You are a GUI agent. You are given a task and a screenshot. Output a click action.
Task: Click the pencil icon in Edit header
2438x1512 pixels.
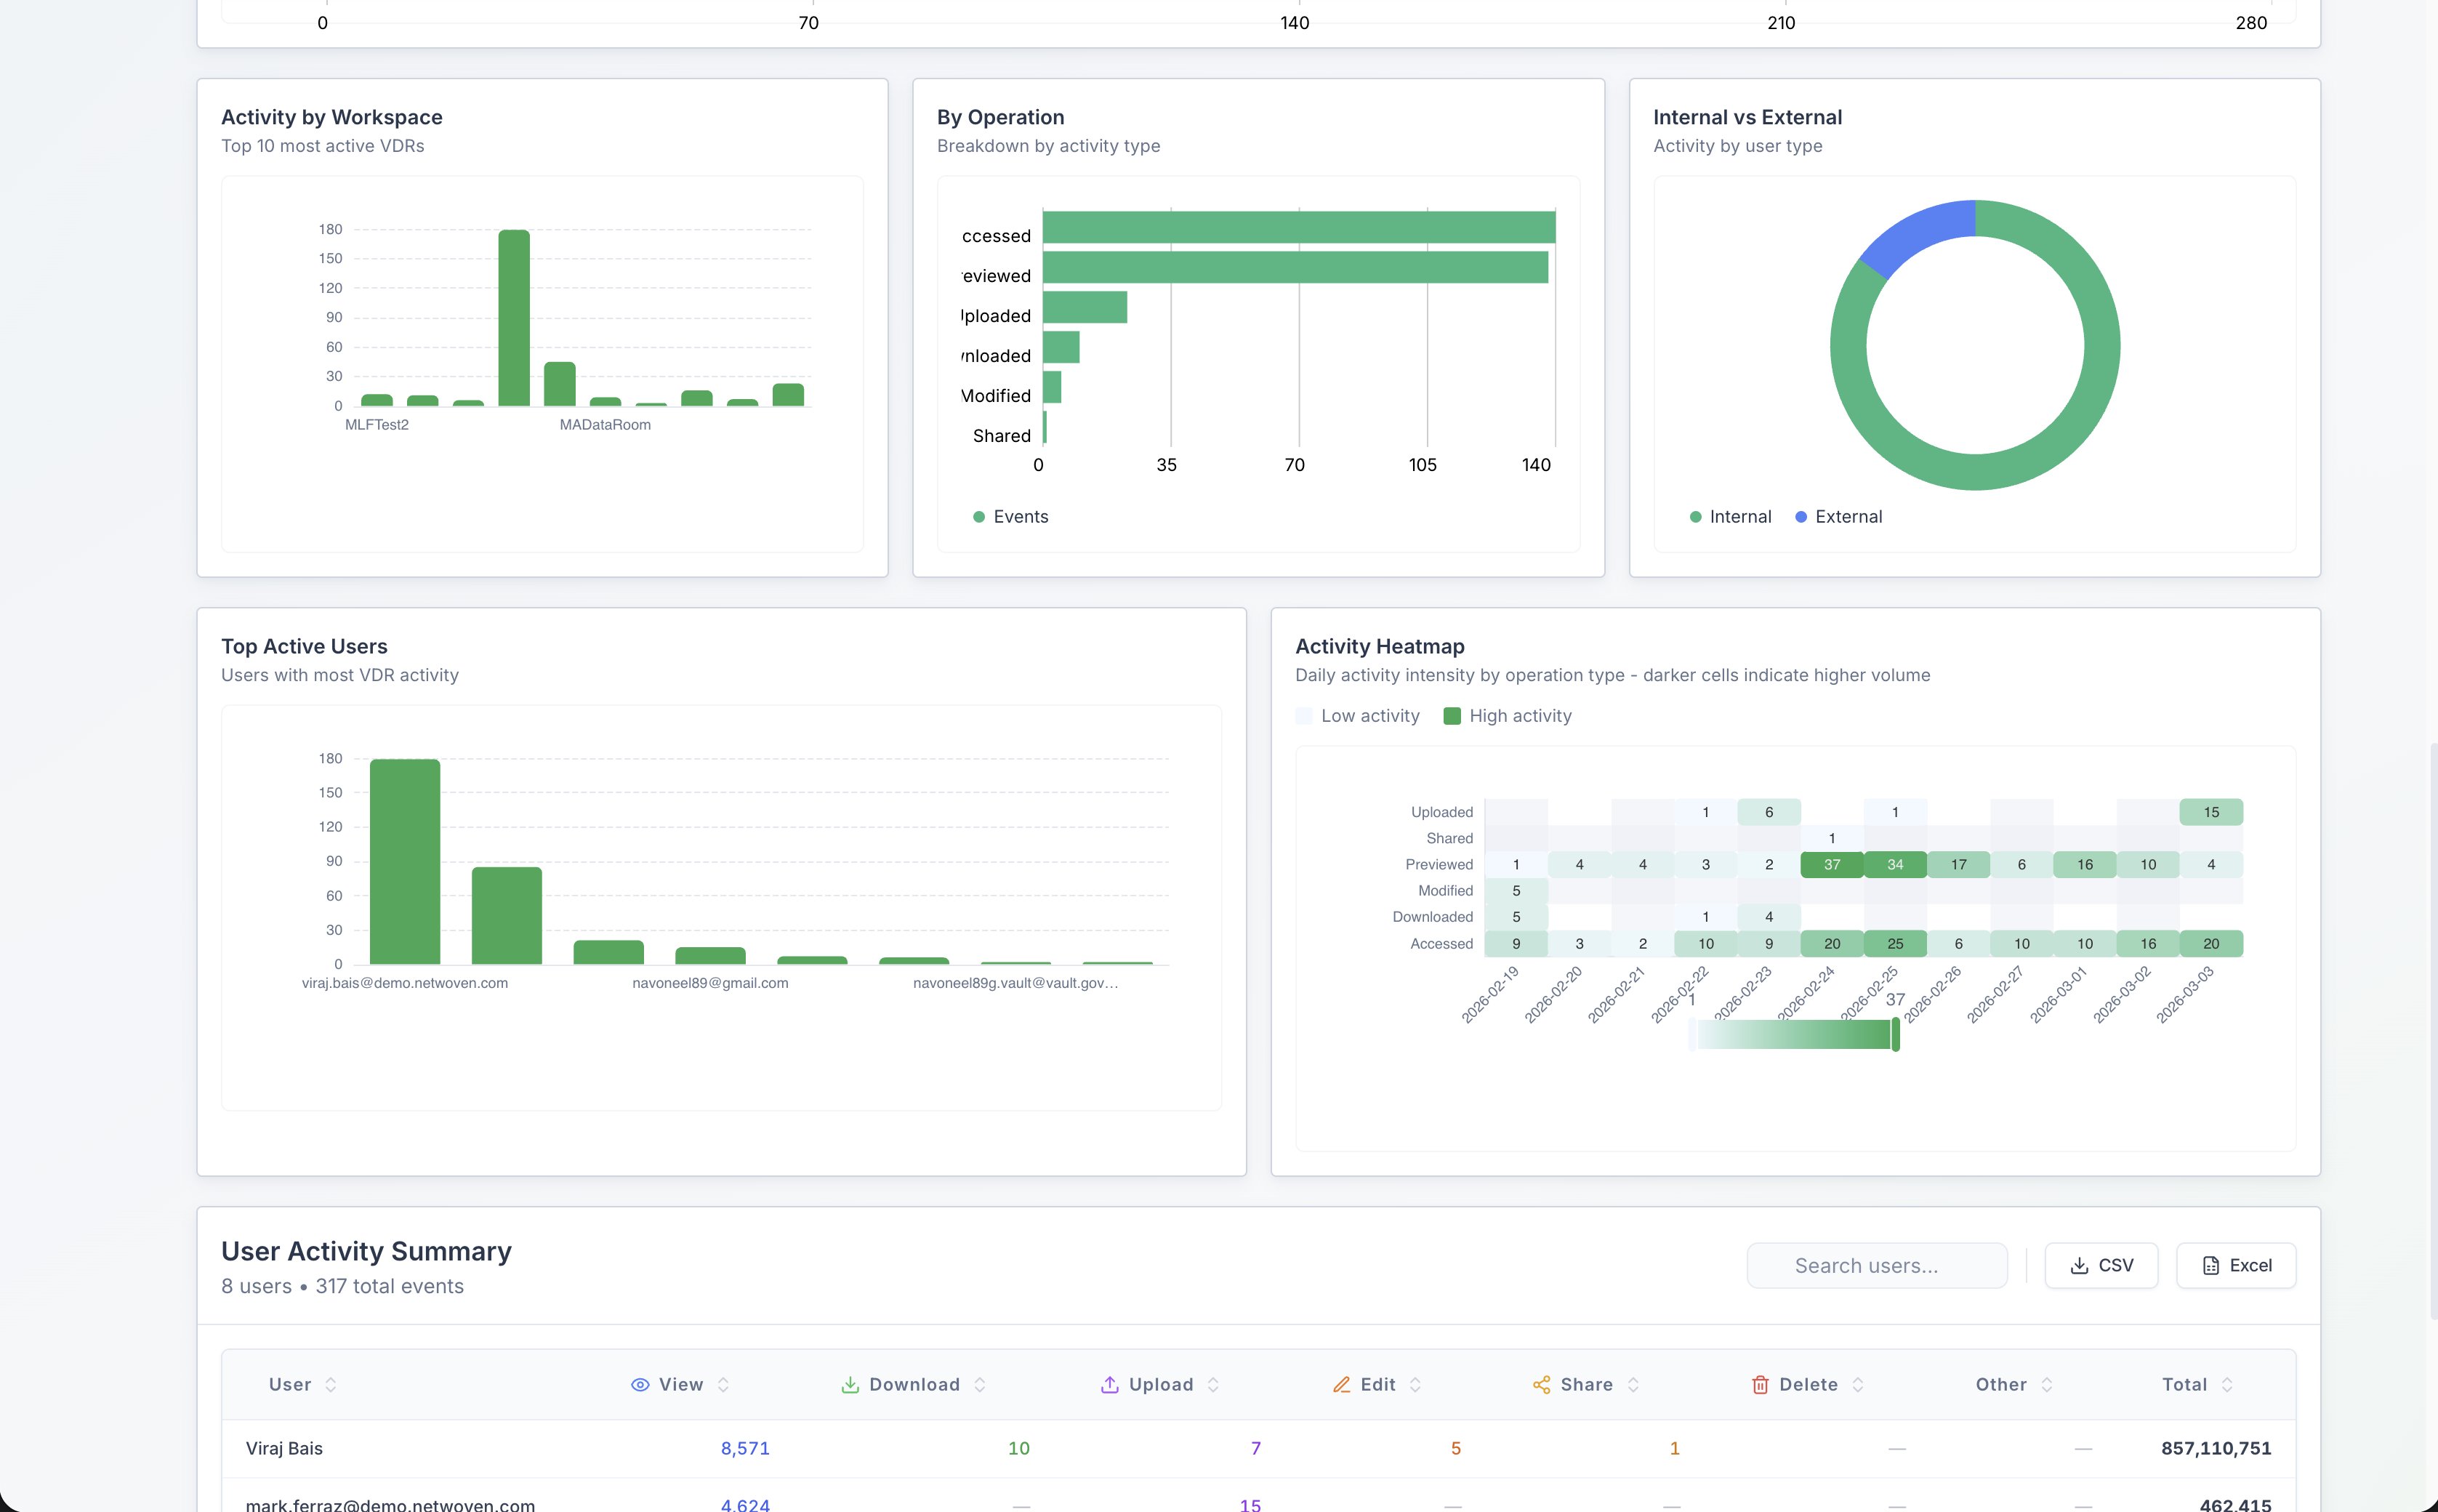(1342, 1384)
